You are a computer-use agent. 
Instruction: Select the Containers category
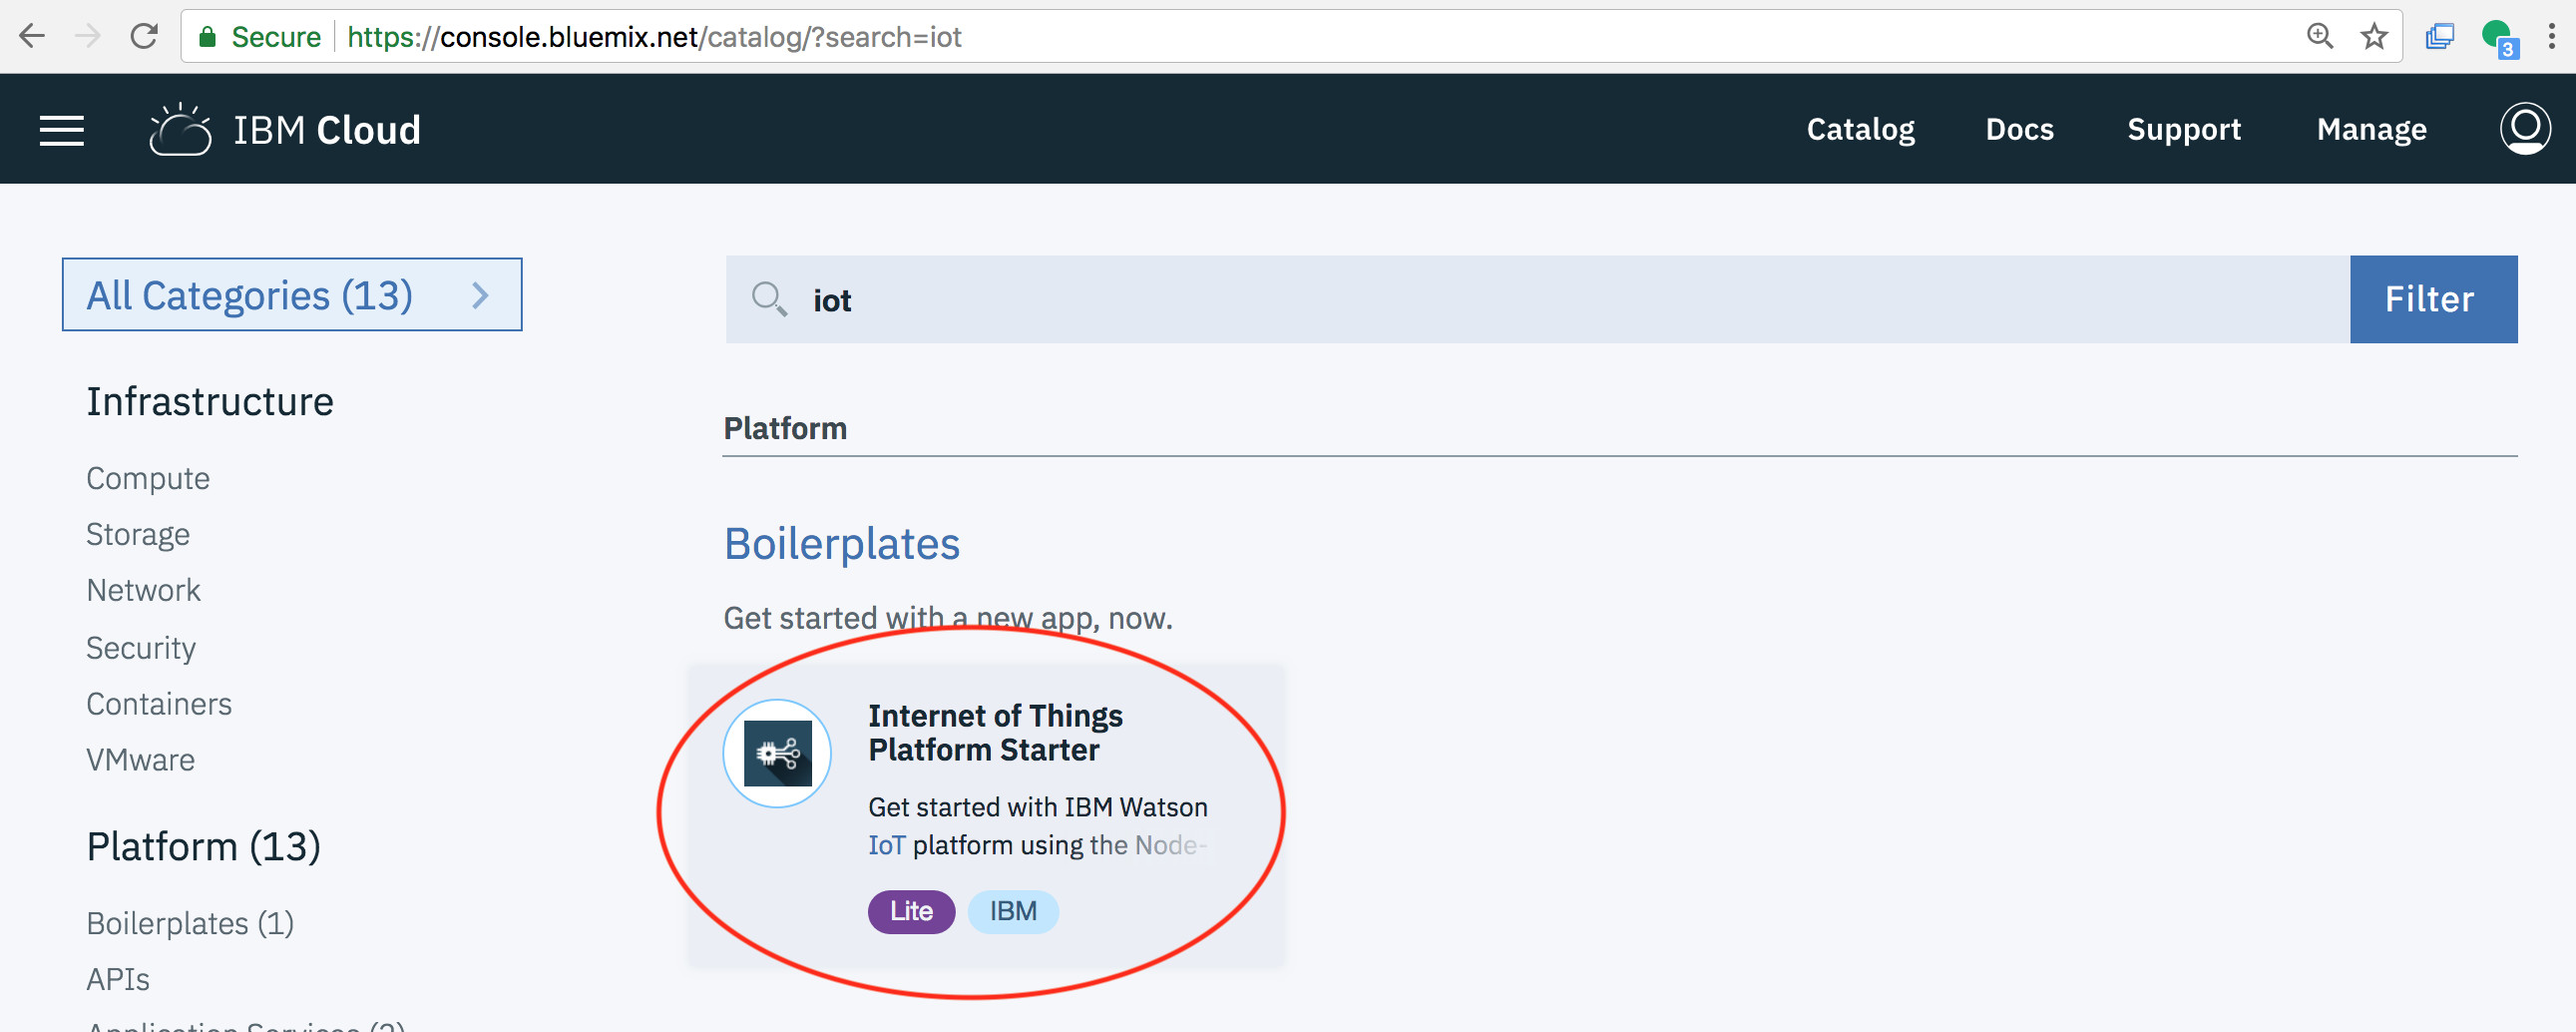click(x=159, y=703)
